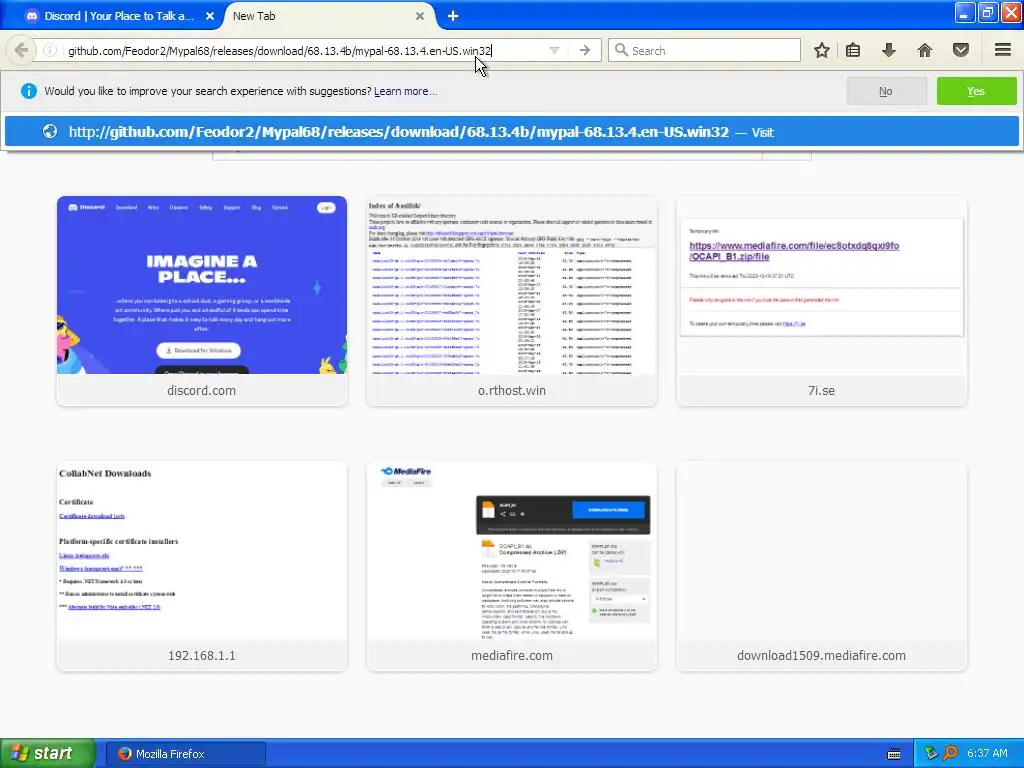Show bookmarks list icon
The width and height of the screenshot is (1024, 768).
[853, 50]
